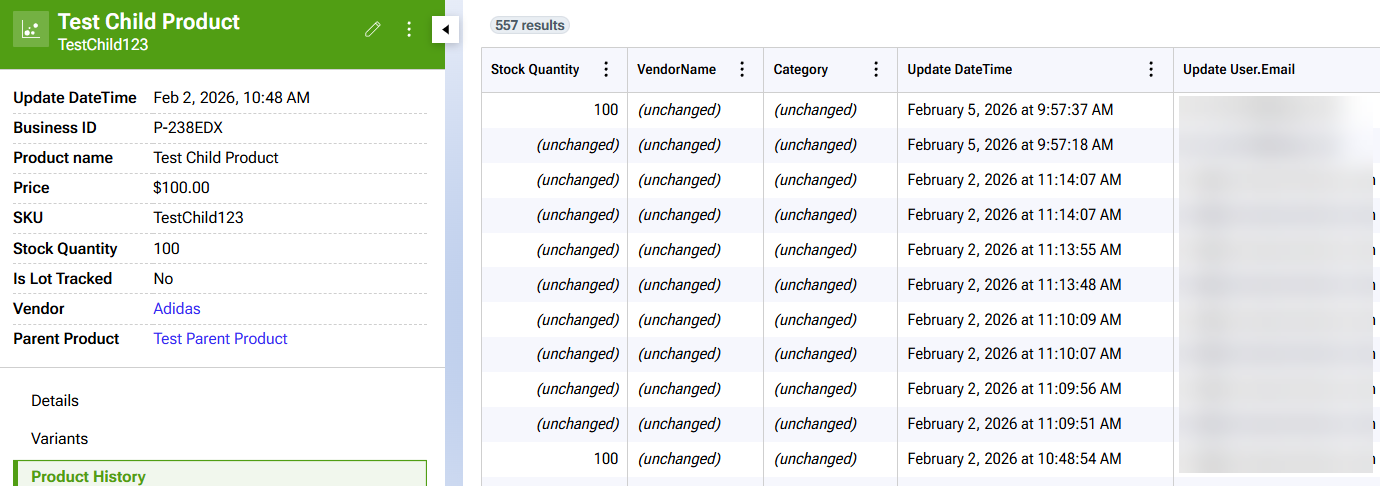
Task: Open the Adidas vendor link
Action: coord(177,309)
